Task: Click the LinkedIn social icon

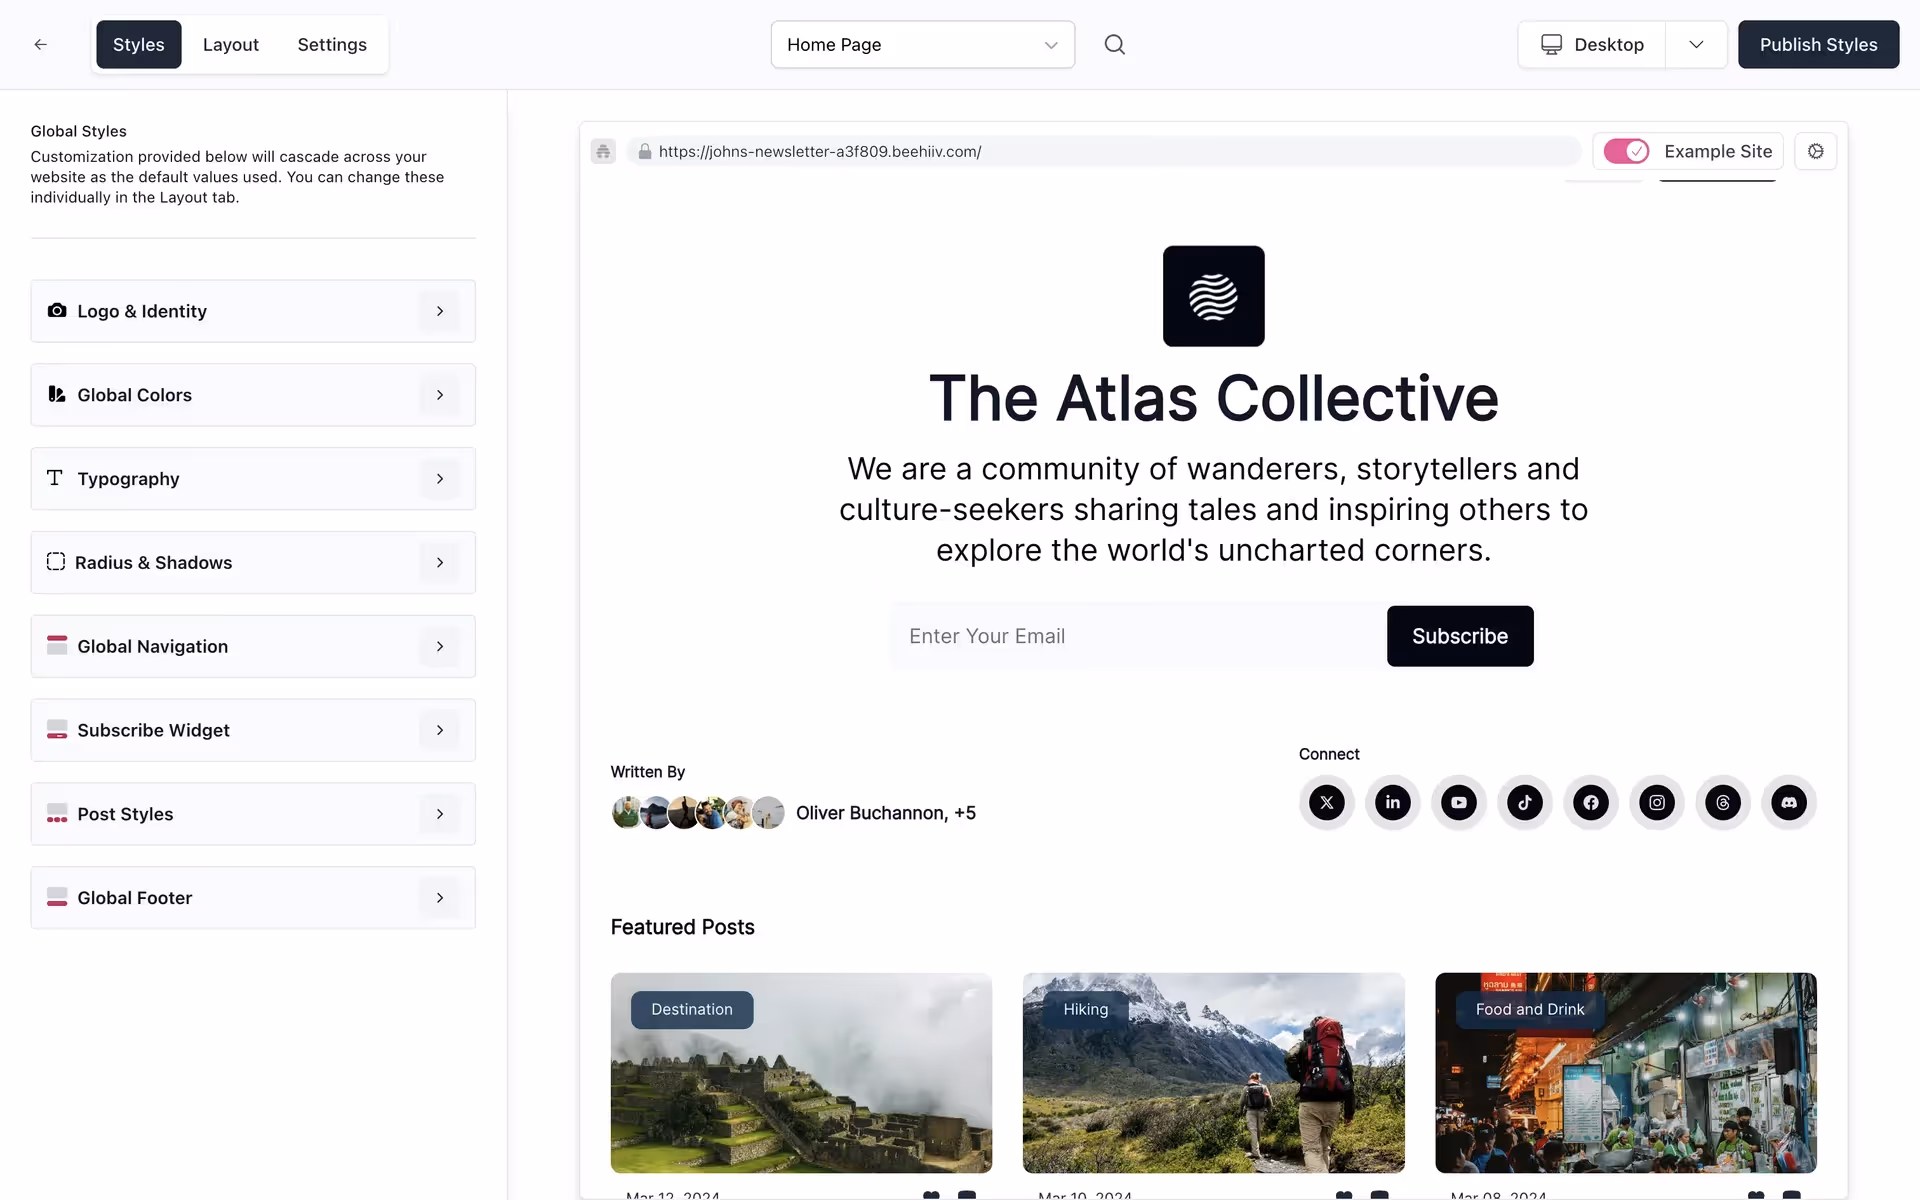Action: tap(1392, 802)
